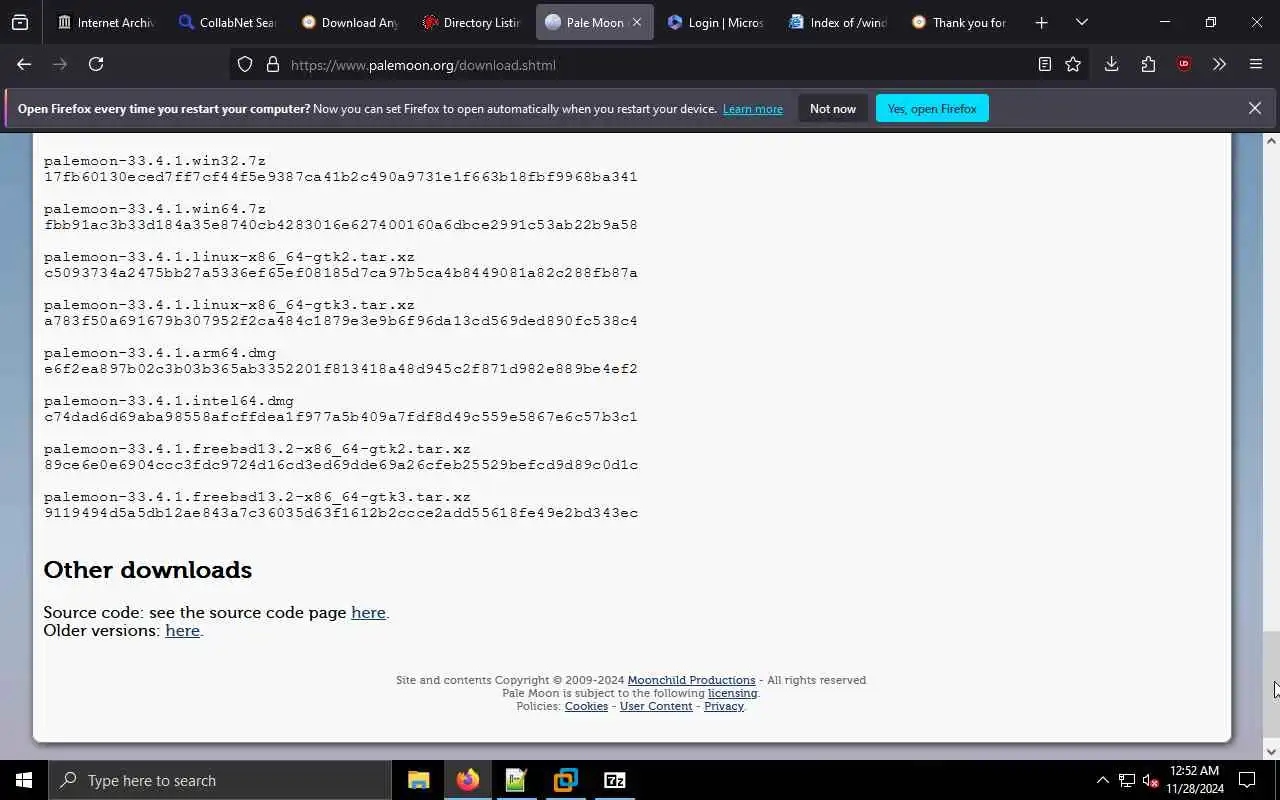This screenshot has height=800, width=1280.
Task: Click palemoon-33.4.1.linux-x86_64-gtk3.tar.xz text
Action: point(229,305)
